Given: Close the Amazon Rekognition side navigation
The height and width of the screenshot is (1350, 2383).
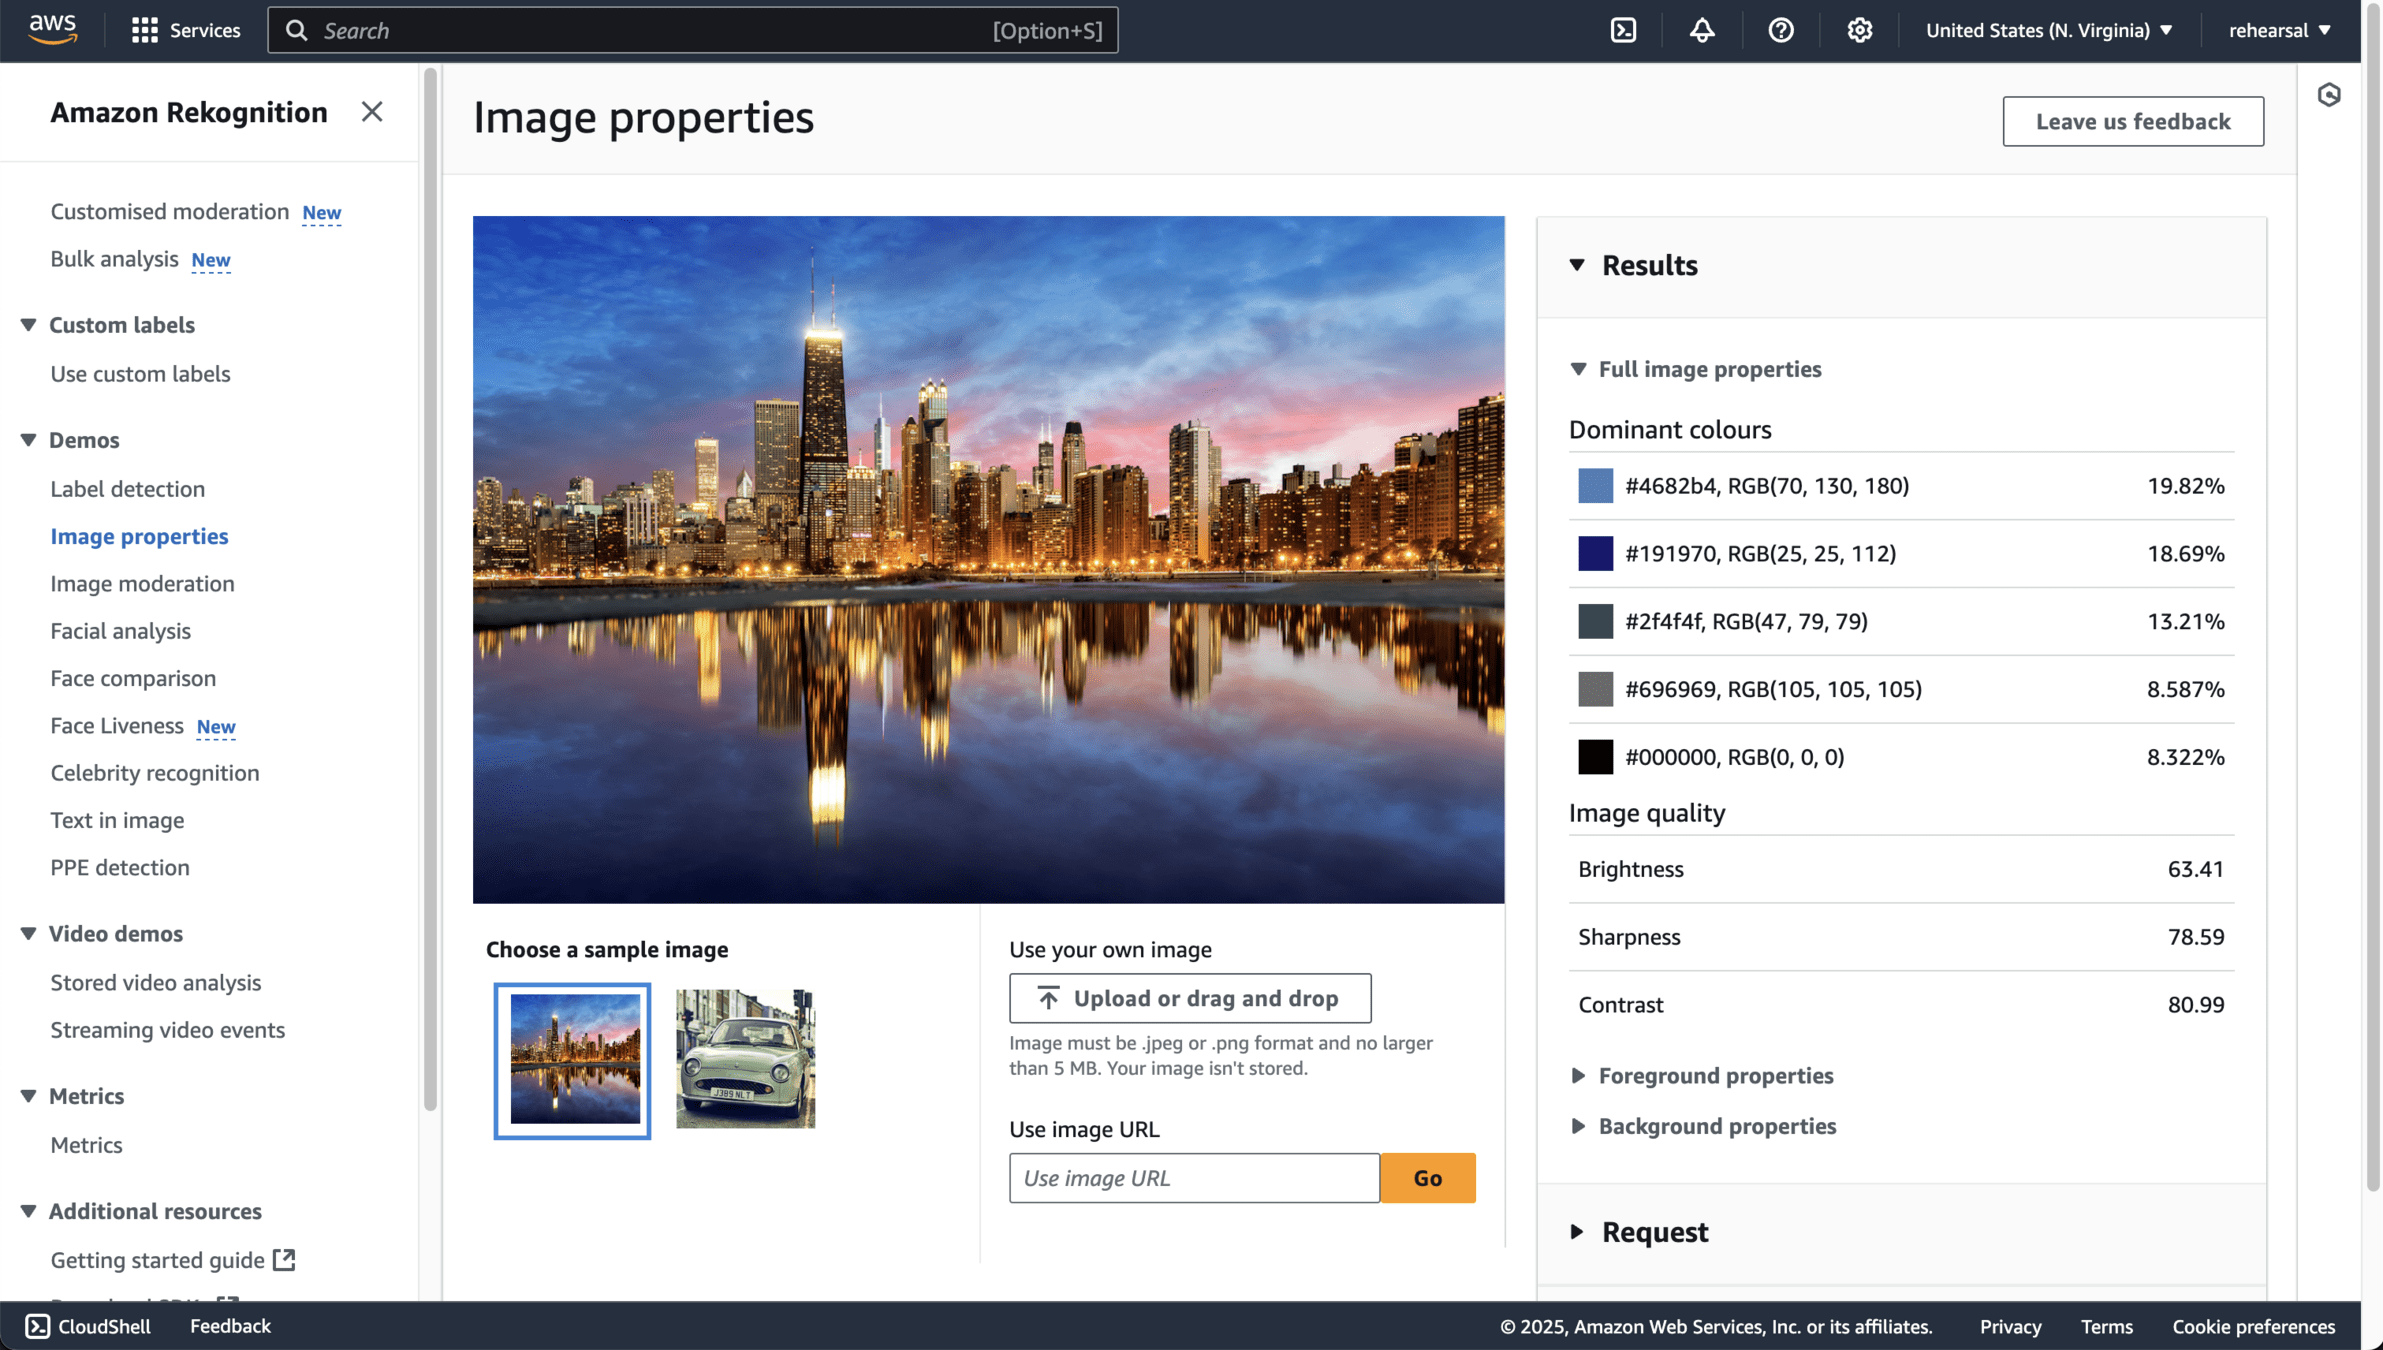Looking at the screenshot, I should 372,112.
